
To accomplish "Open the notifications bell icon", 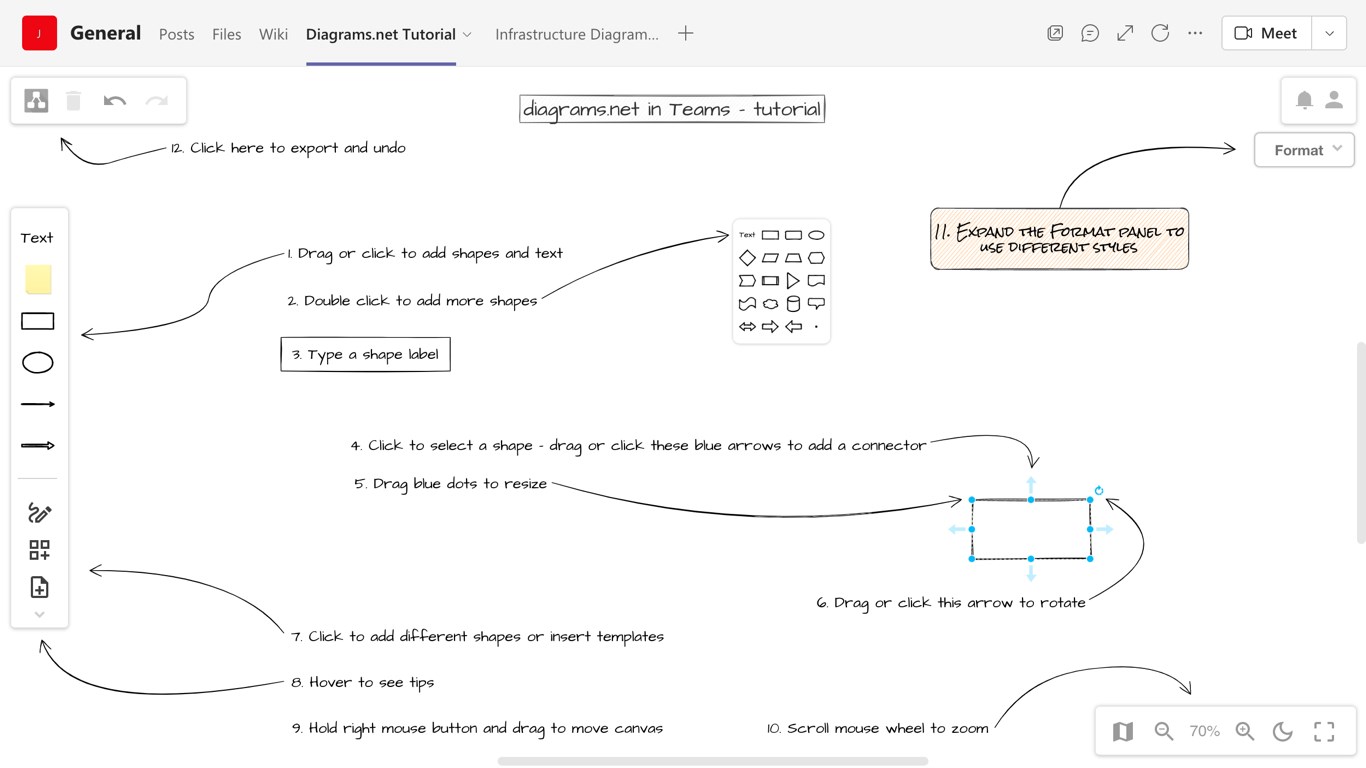I will pos(1304,100).
